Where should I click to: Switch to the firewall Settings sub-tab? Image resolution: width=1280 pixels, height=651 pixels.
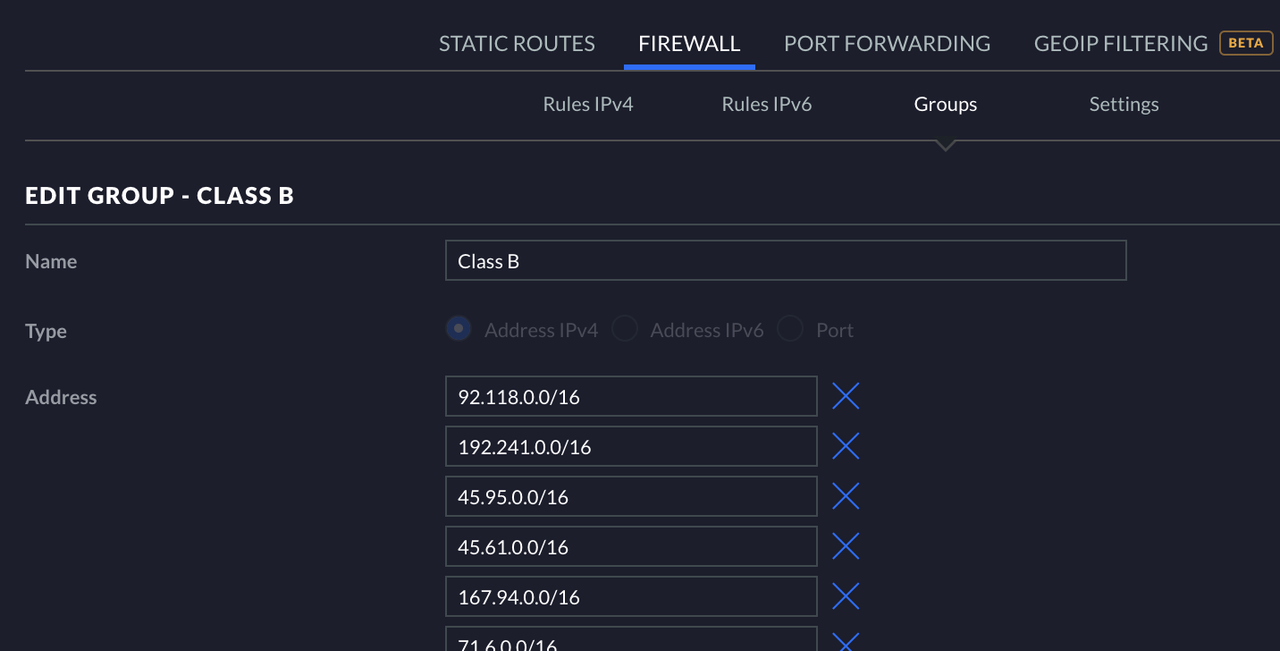click(x=1124, y=104)
